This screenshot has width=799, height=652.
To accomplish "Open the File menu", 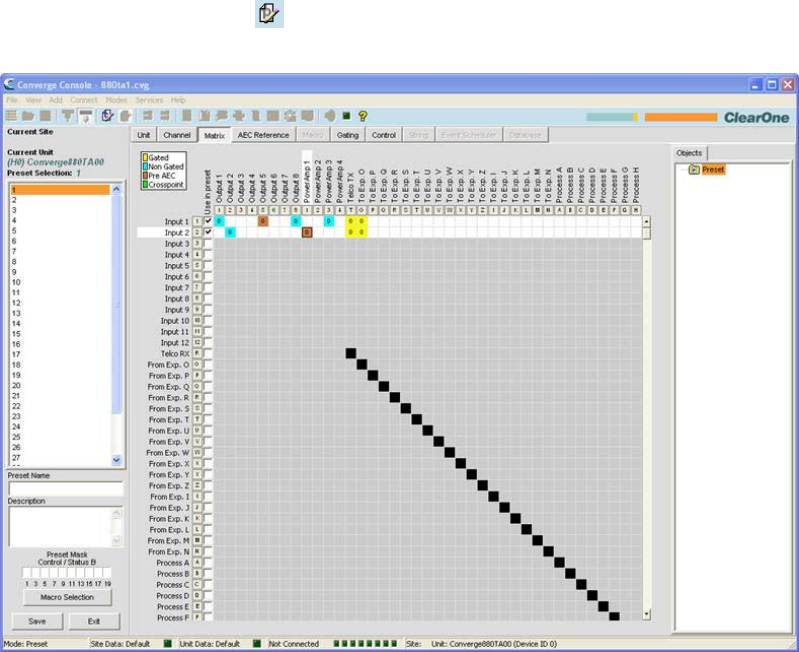I will [x=12, y=100].
